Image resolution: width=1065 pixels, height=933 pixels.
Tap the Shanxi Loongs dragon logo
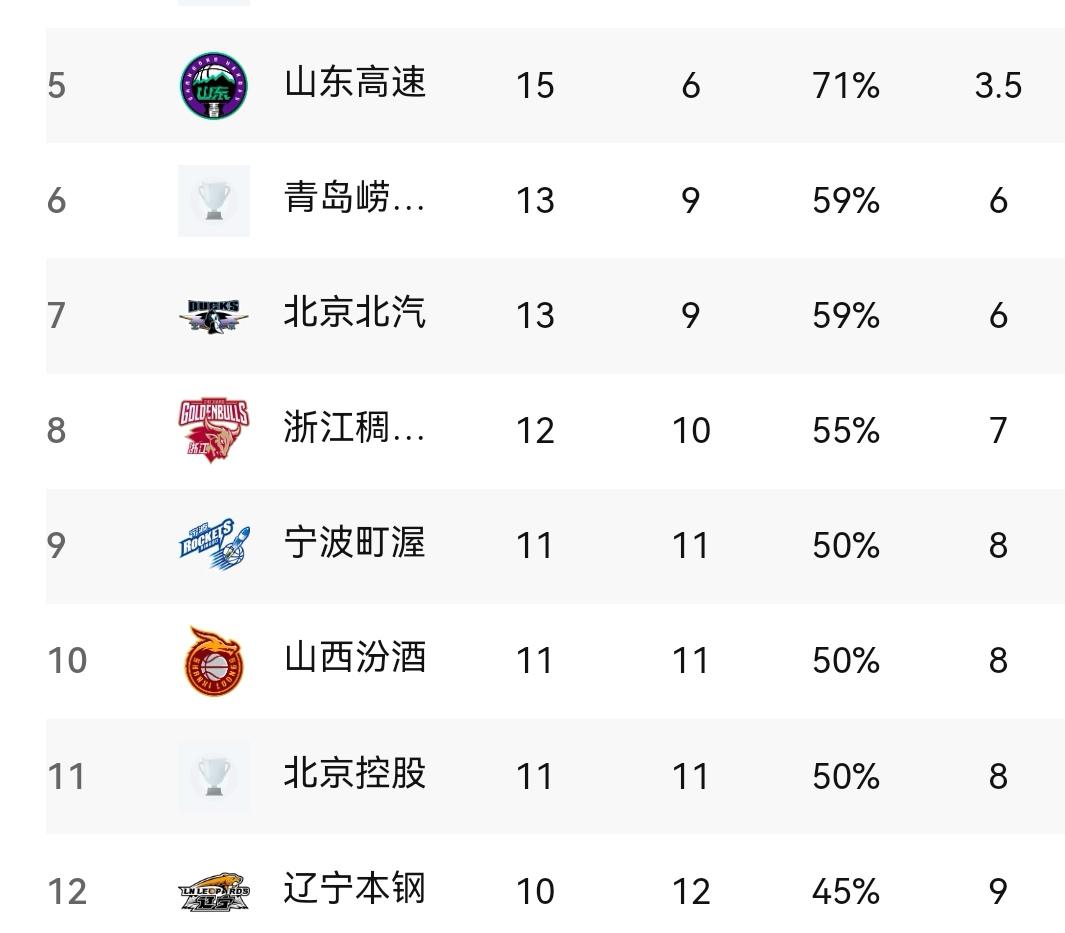pyautogui.click(x=214, y=661)
